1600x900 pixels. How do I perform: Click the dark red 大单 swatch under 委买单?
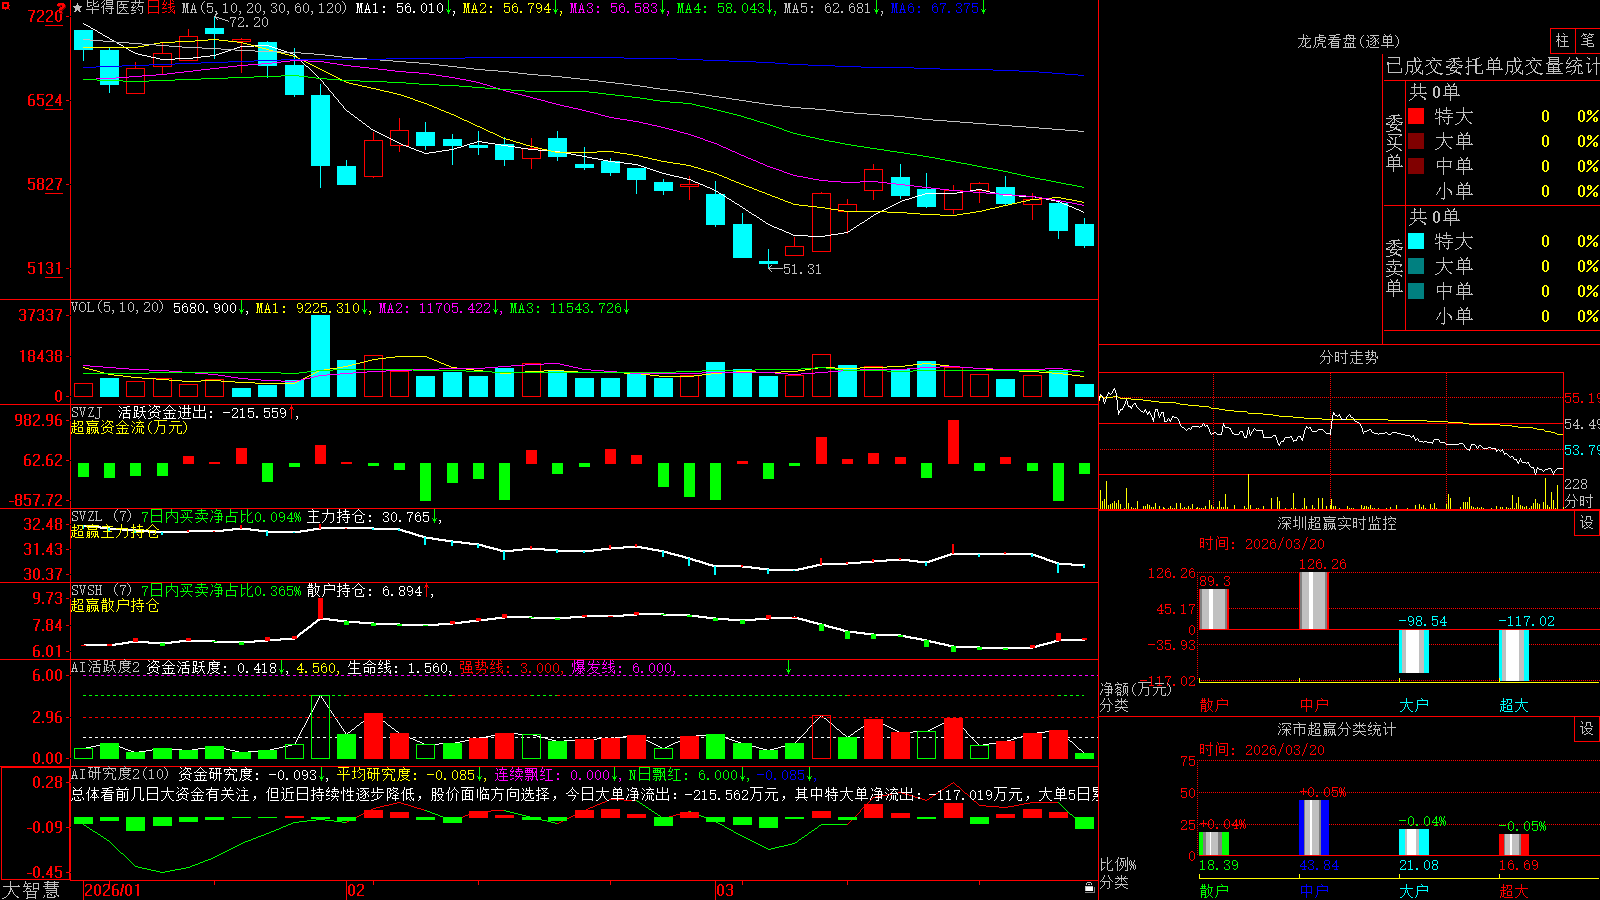click(1416, 141)
